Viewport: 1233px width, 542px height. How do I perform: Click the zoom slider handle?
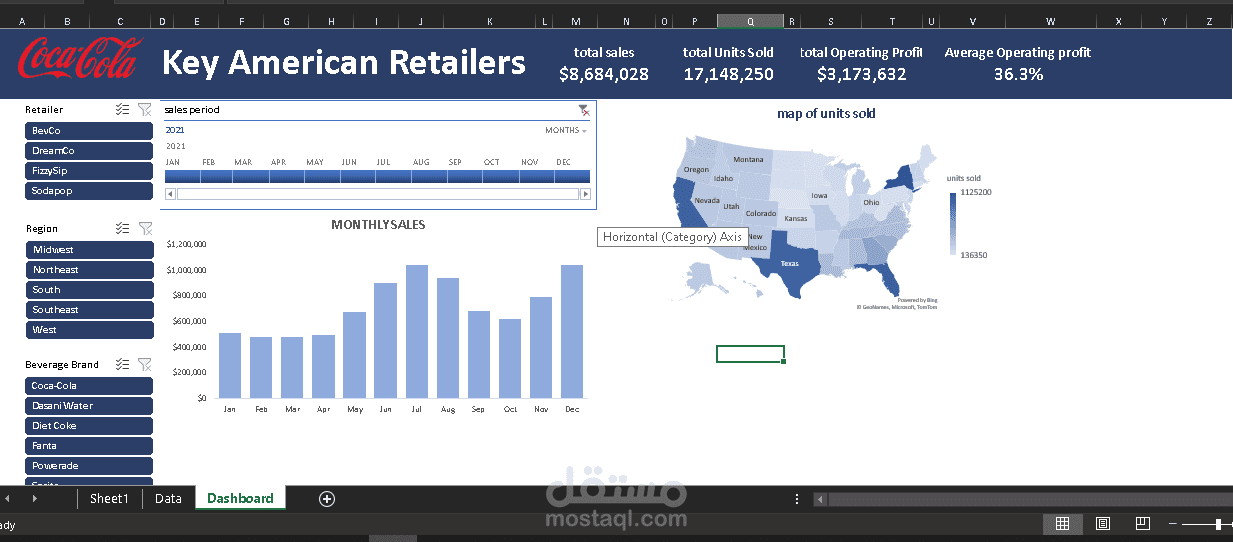1218,524
